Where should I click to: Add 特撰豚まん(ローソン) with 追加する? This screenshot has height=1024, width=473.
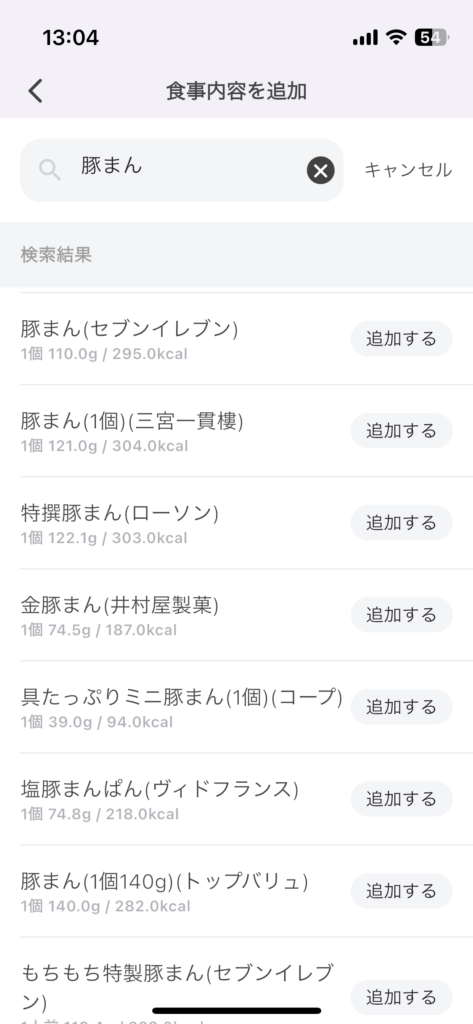click(402, 522)
